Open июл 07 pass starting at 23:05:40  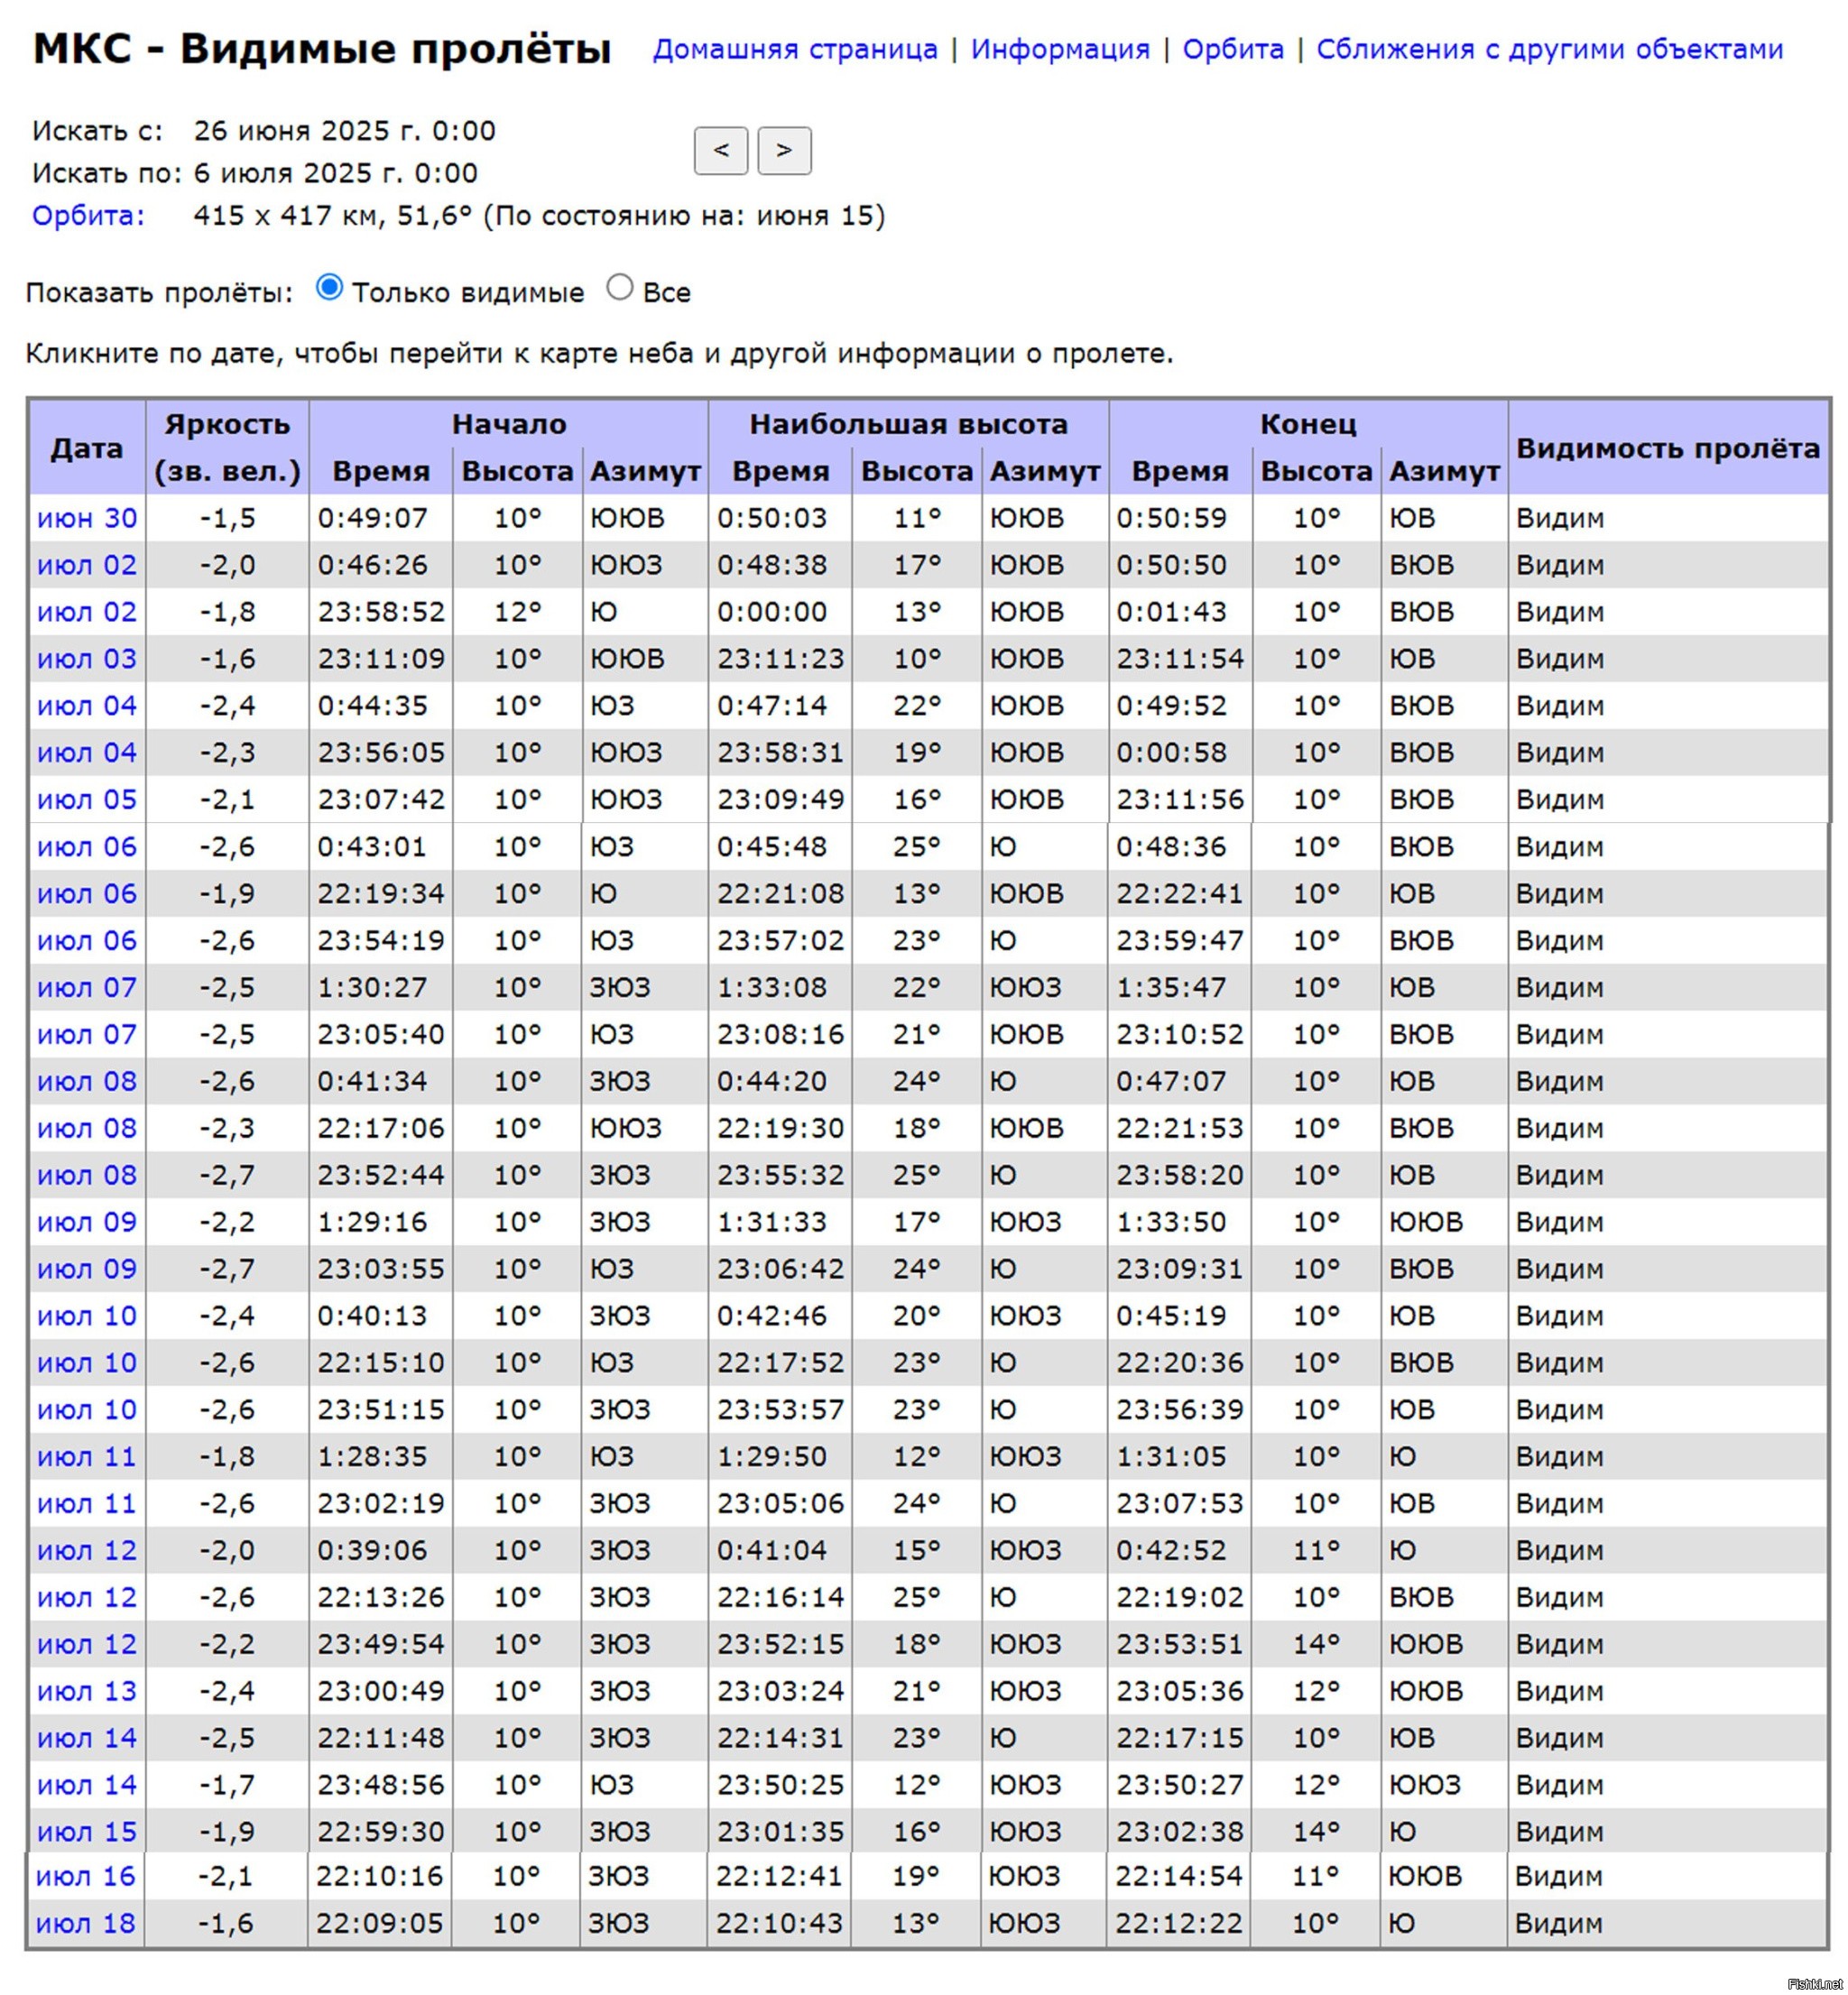click(87, 1035)
